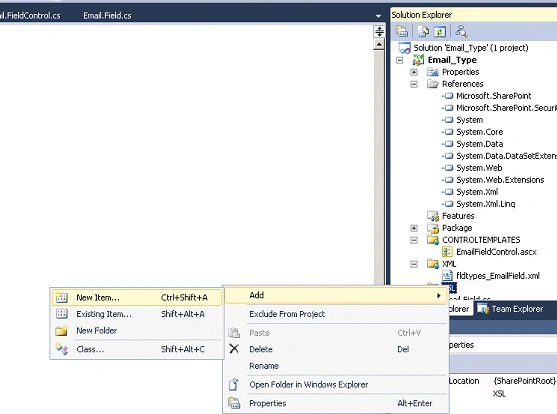The image size is (557, 414).
Task: Choose Delete from context menu
Action: tap(336, 349)
